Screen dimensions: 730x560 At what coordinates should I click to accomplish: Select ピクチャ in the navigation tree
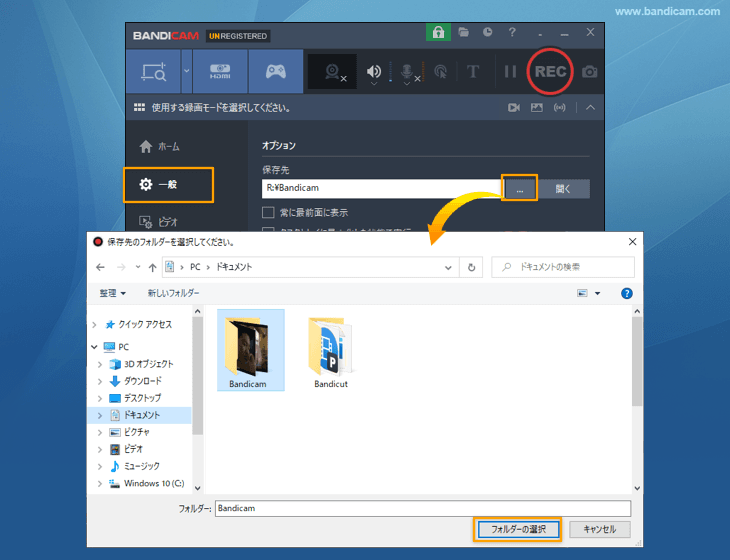(x=136, y=432)
